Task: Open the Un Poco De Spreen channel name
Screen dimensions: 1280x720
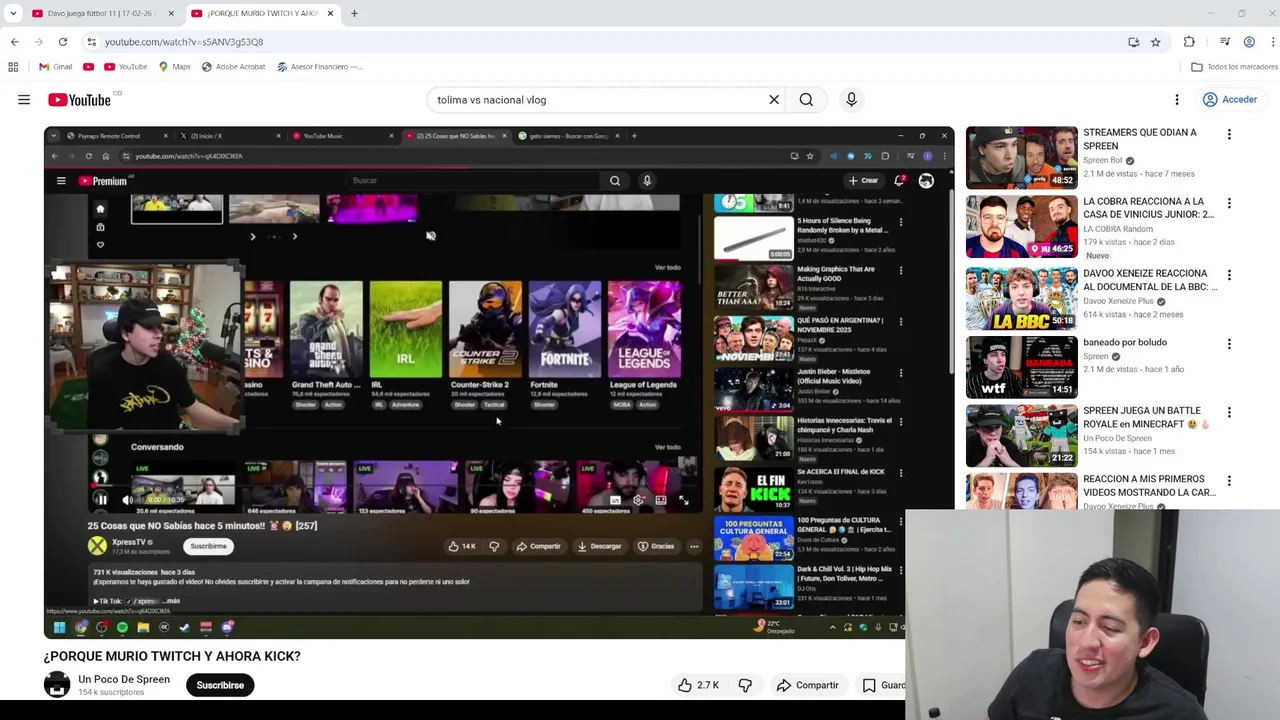Action: (x=124, y=679)
